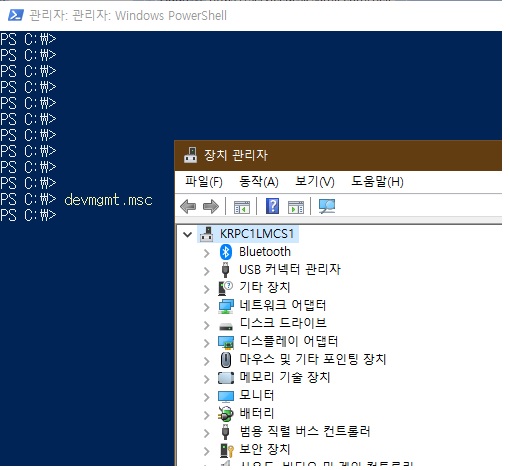The image size is (510, 470).
Task: Click the 범용 직렬 버스 컨트롤러 icon
Action: click(225, 432)
